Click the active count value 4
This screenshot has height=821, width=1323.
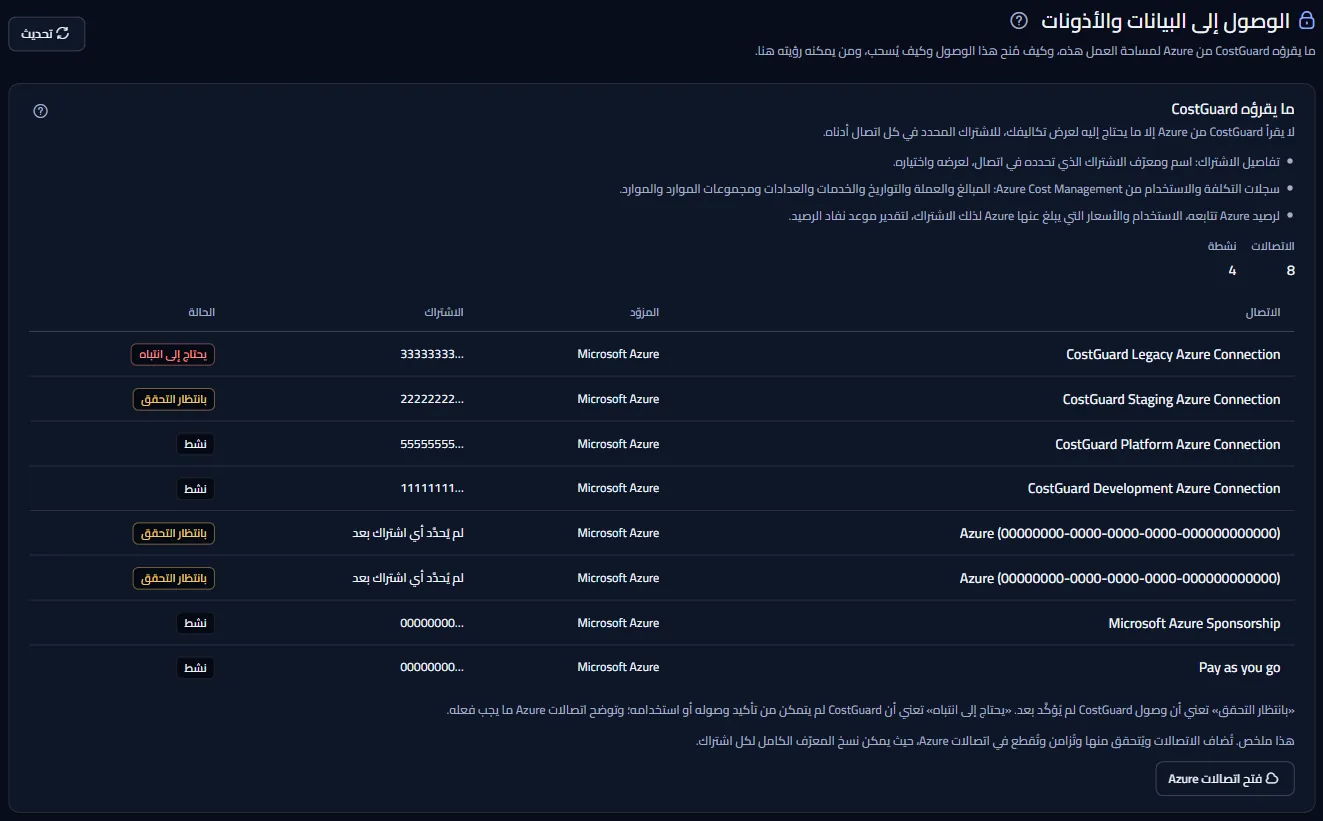click(1232, 271)
